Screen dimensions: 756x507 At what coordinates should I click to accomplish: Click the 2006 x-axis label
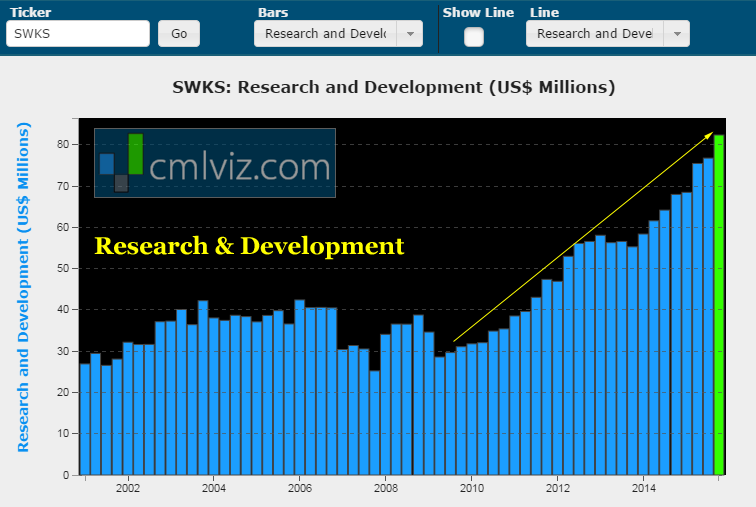pos(299,488)
